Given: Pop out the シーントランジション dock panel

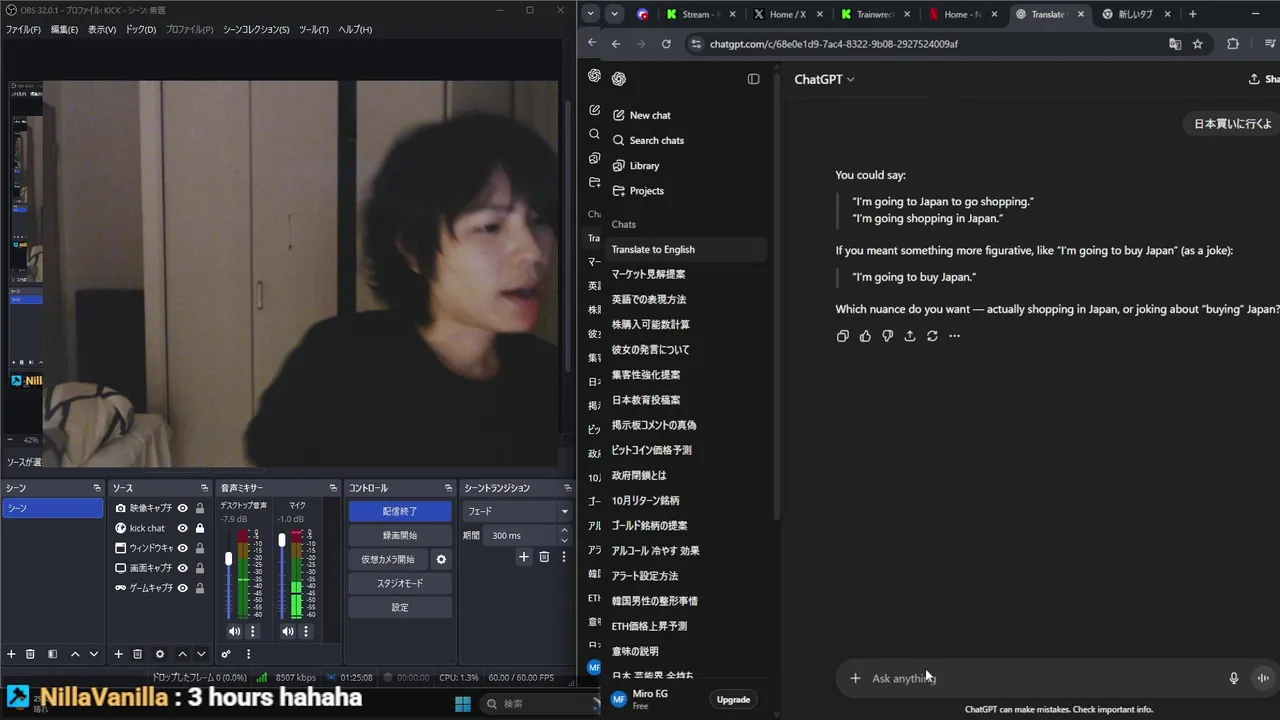Looking at the screenshot, I should tap(566, 488).
